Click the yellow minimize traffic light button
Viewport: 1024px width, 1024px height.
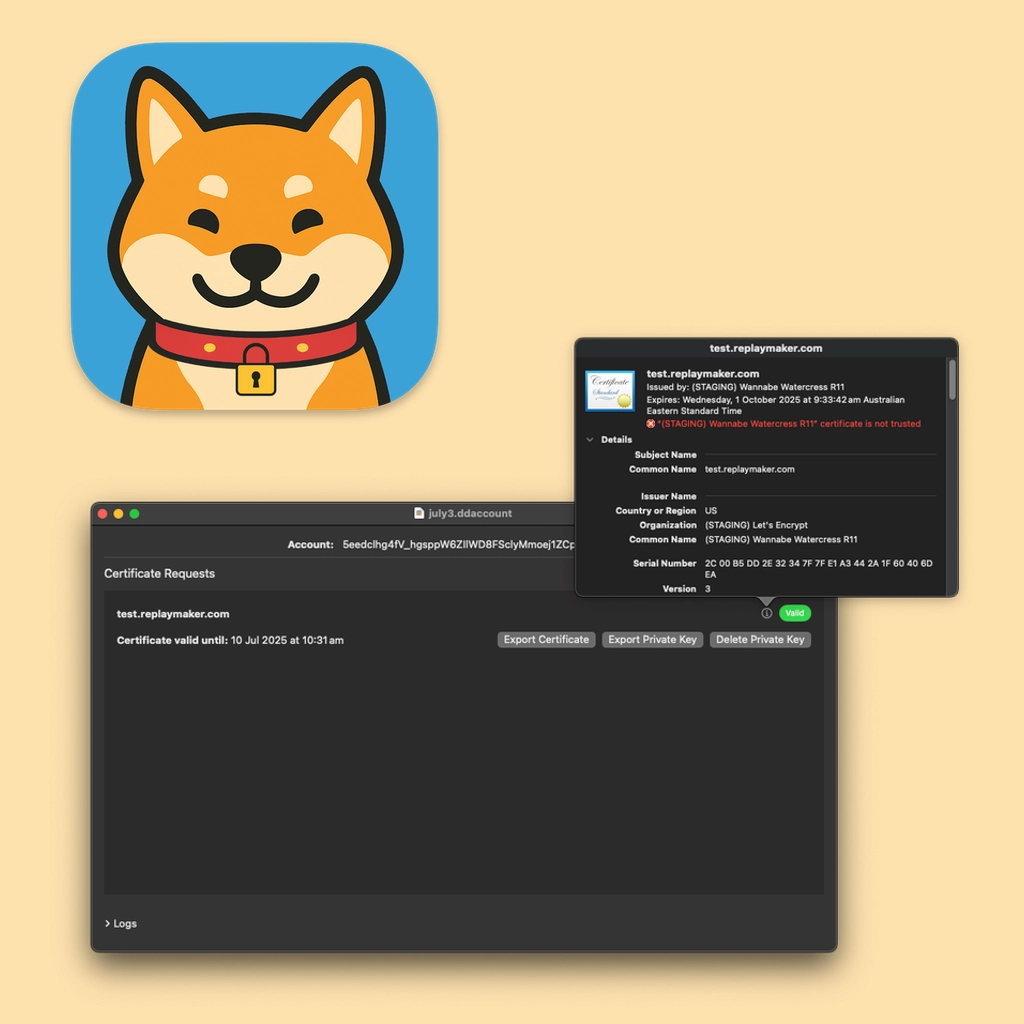click(118, 511)
